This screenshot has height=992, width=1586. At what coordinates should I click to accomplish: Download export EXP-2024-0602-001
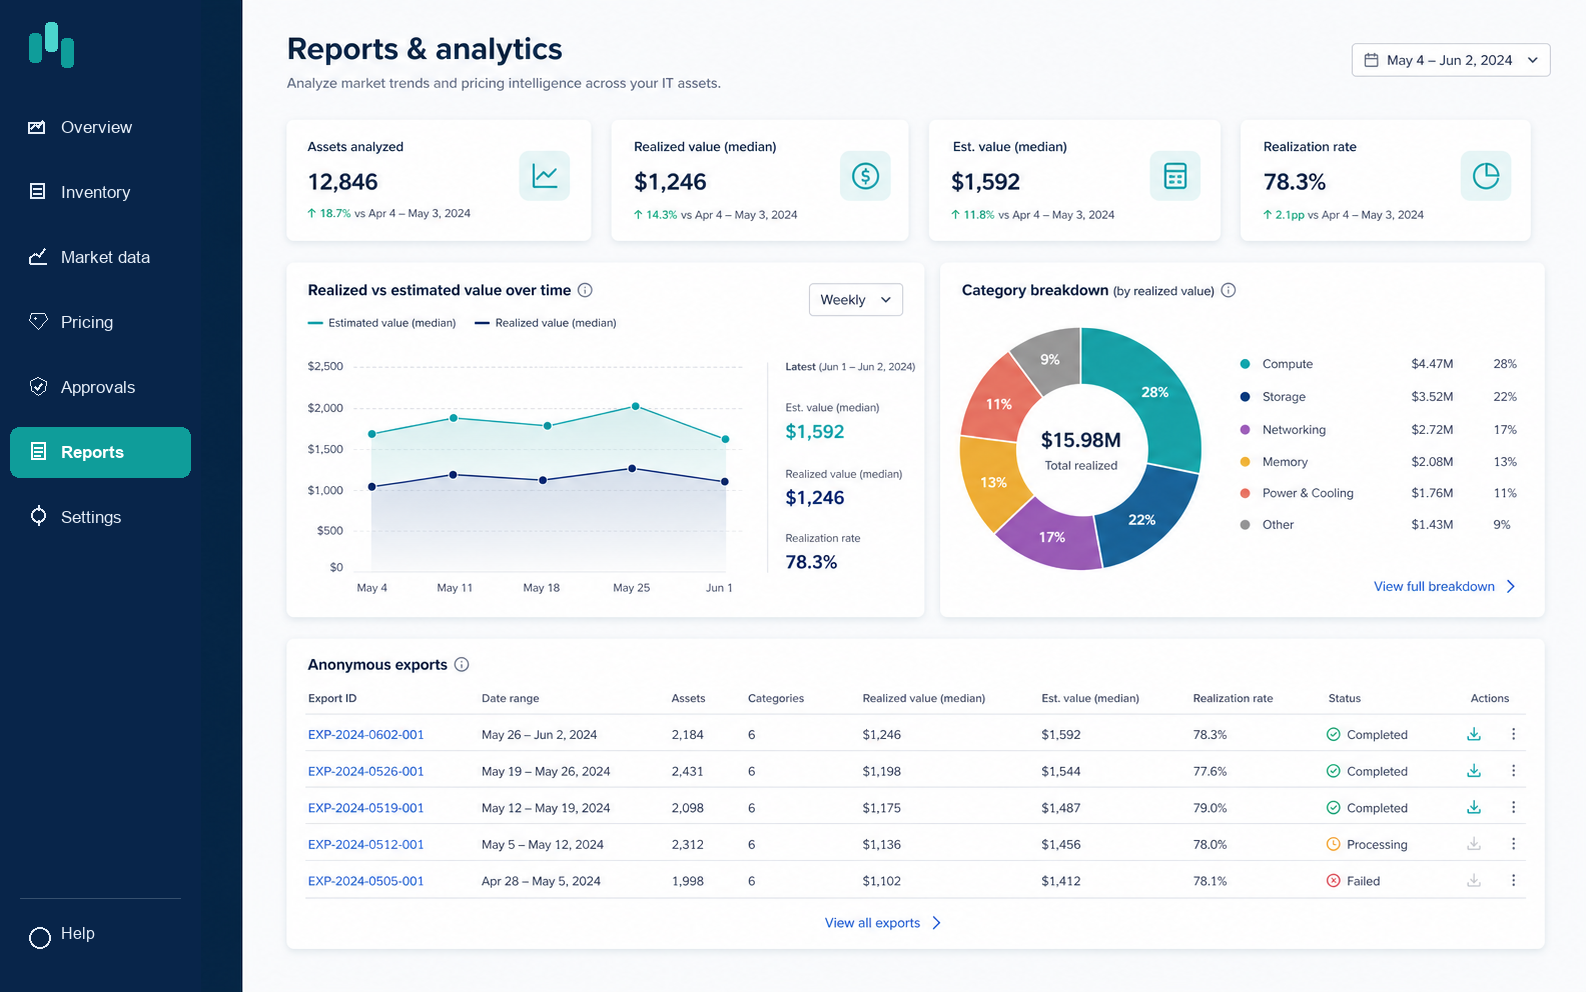[1473, 734]
